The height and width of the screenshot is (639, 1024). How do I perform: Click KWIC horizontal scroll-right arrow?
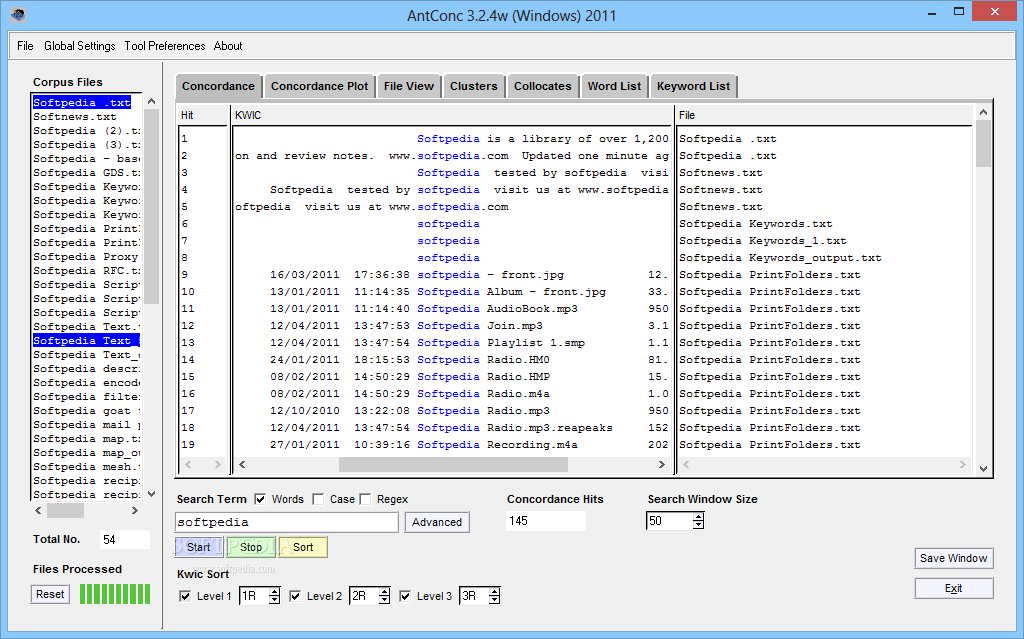[x=662, y=465]
